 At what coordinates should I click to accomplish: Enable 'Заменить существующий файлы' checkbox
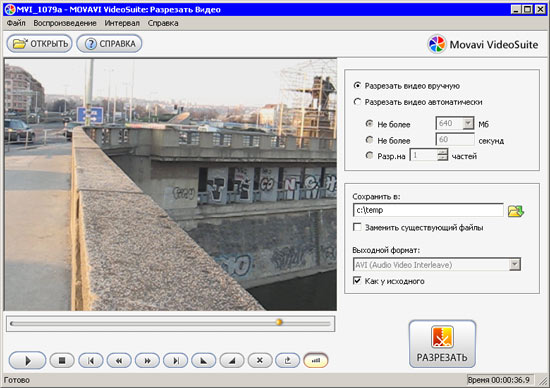357,227
